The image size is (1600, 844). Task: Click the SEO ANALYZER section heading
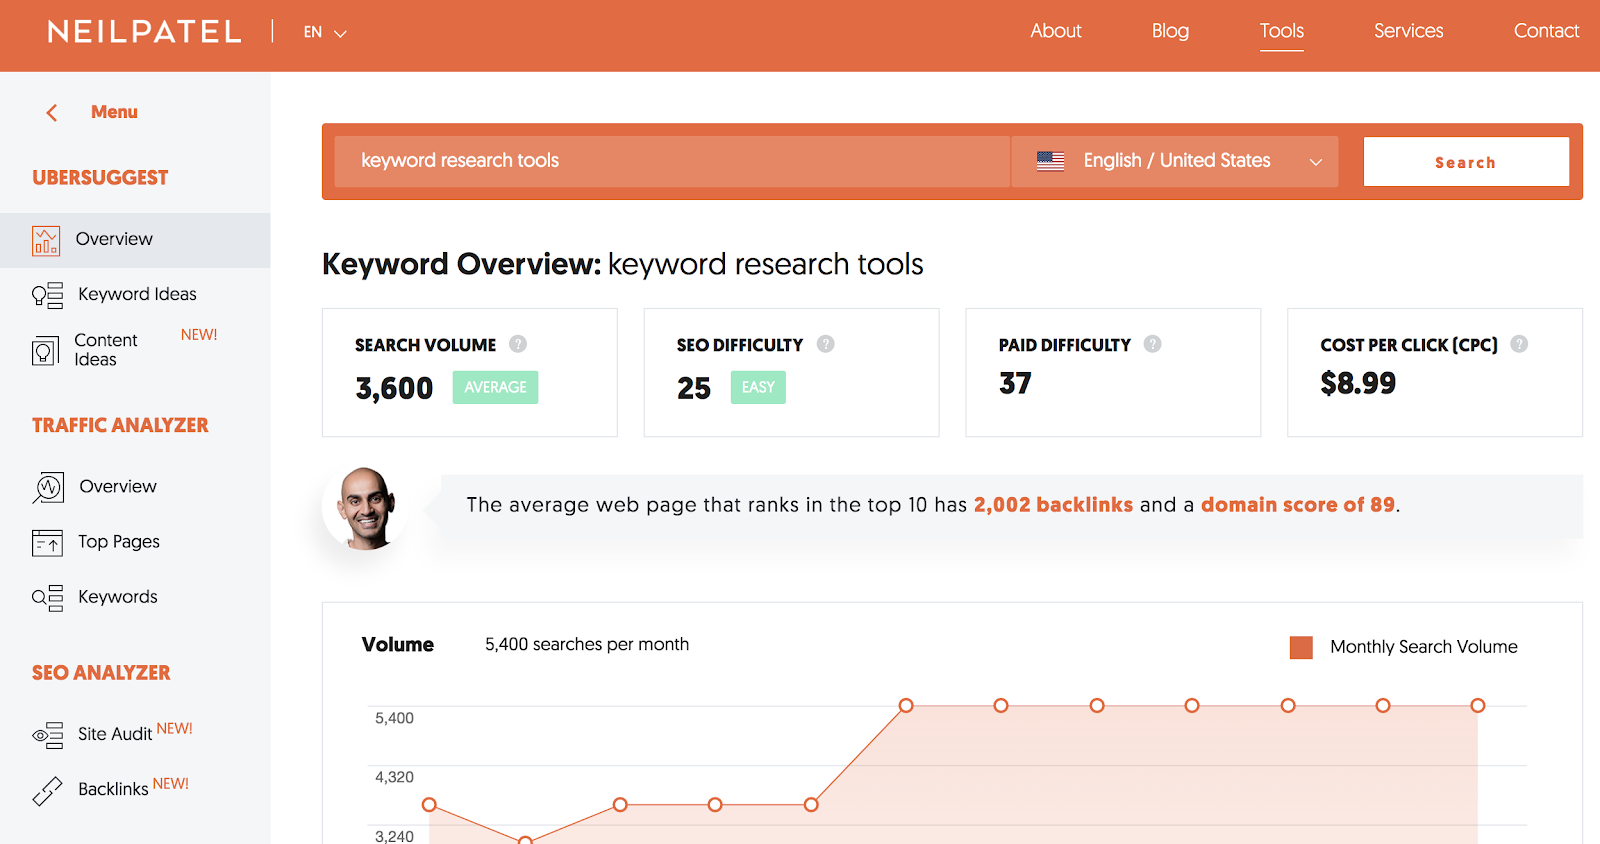pyautogui.click(x=101, y=673)
